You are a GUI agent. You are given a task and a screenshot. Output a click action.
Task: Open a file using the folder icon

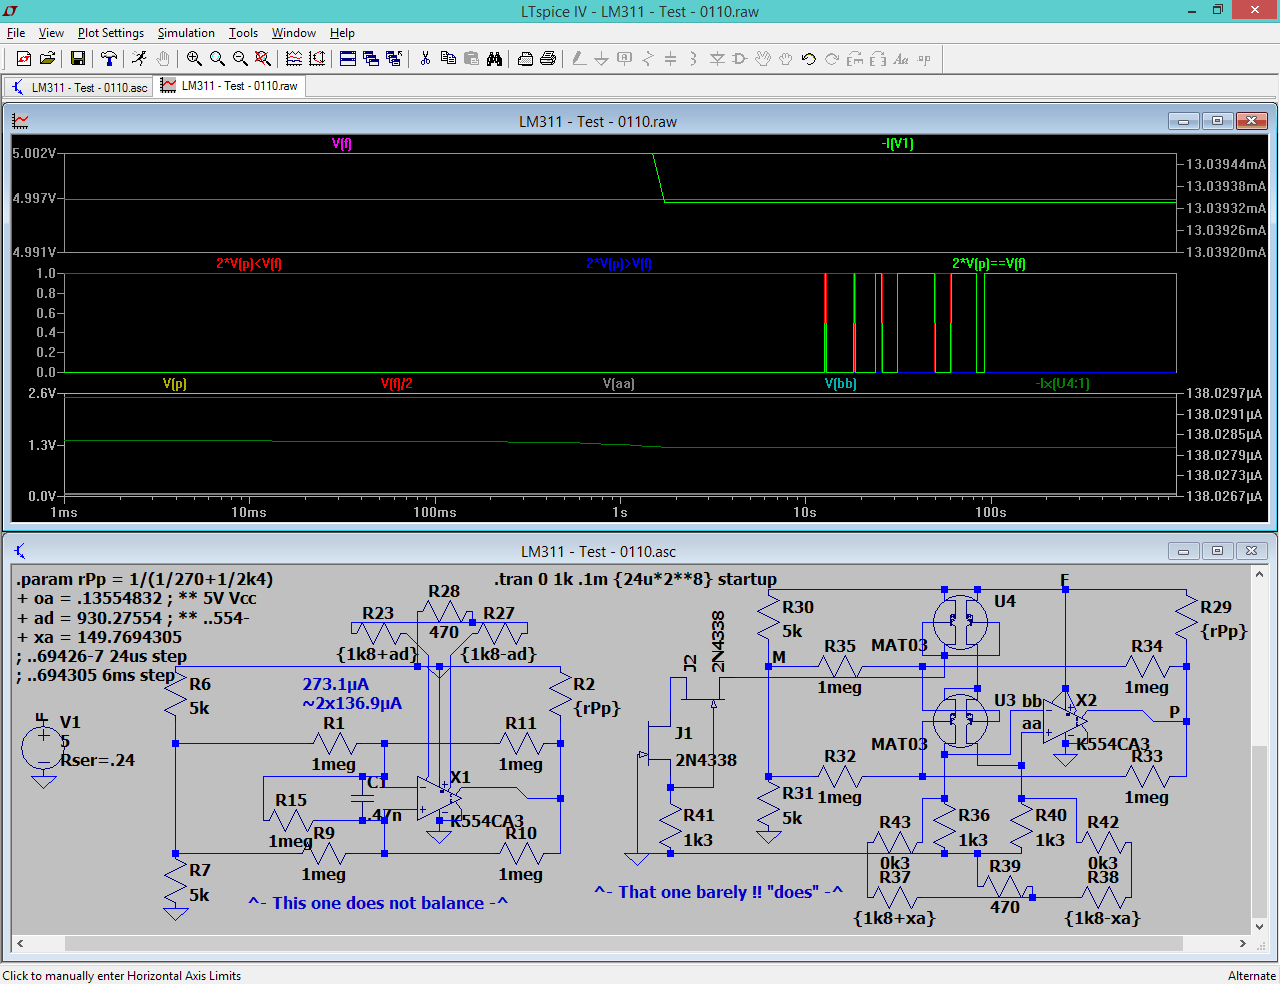[x=47, y=59]
